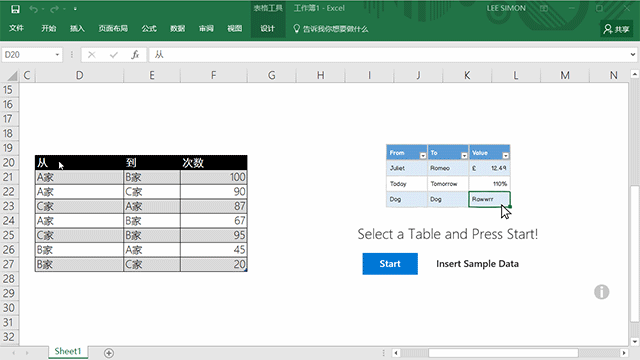This screenshot has width=640, height=360.
Task: Click the Share icon button
Action: pos(616,29)
